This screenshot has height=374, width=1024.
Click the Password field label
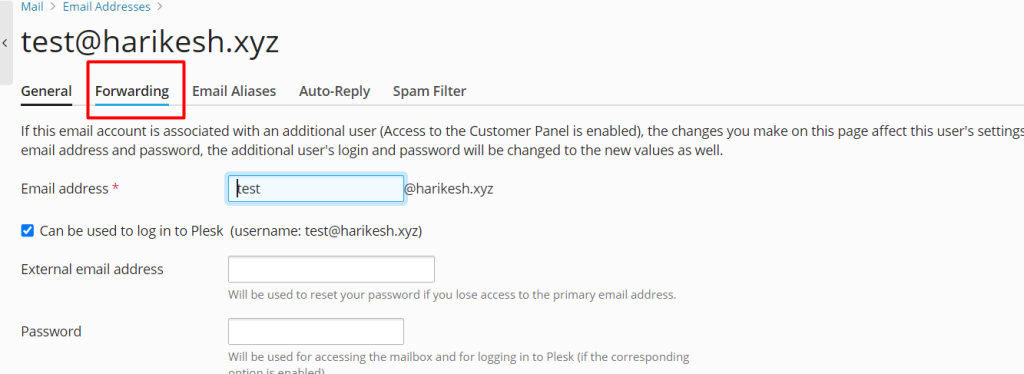click(x=51, y=331)
